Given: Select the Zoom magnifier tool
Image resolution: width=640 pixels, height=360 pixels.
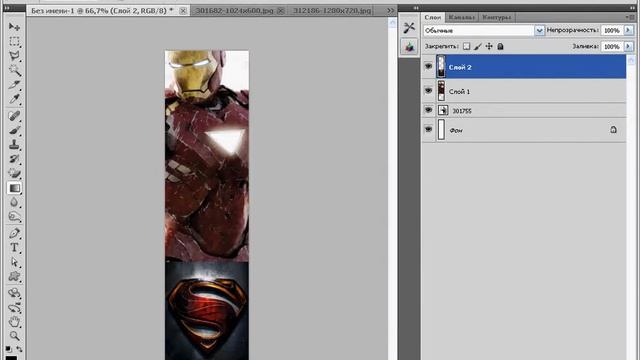Looking at the screenshot, I should coord(14,336).
